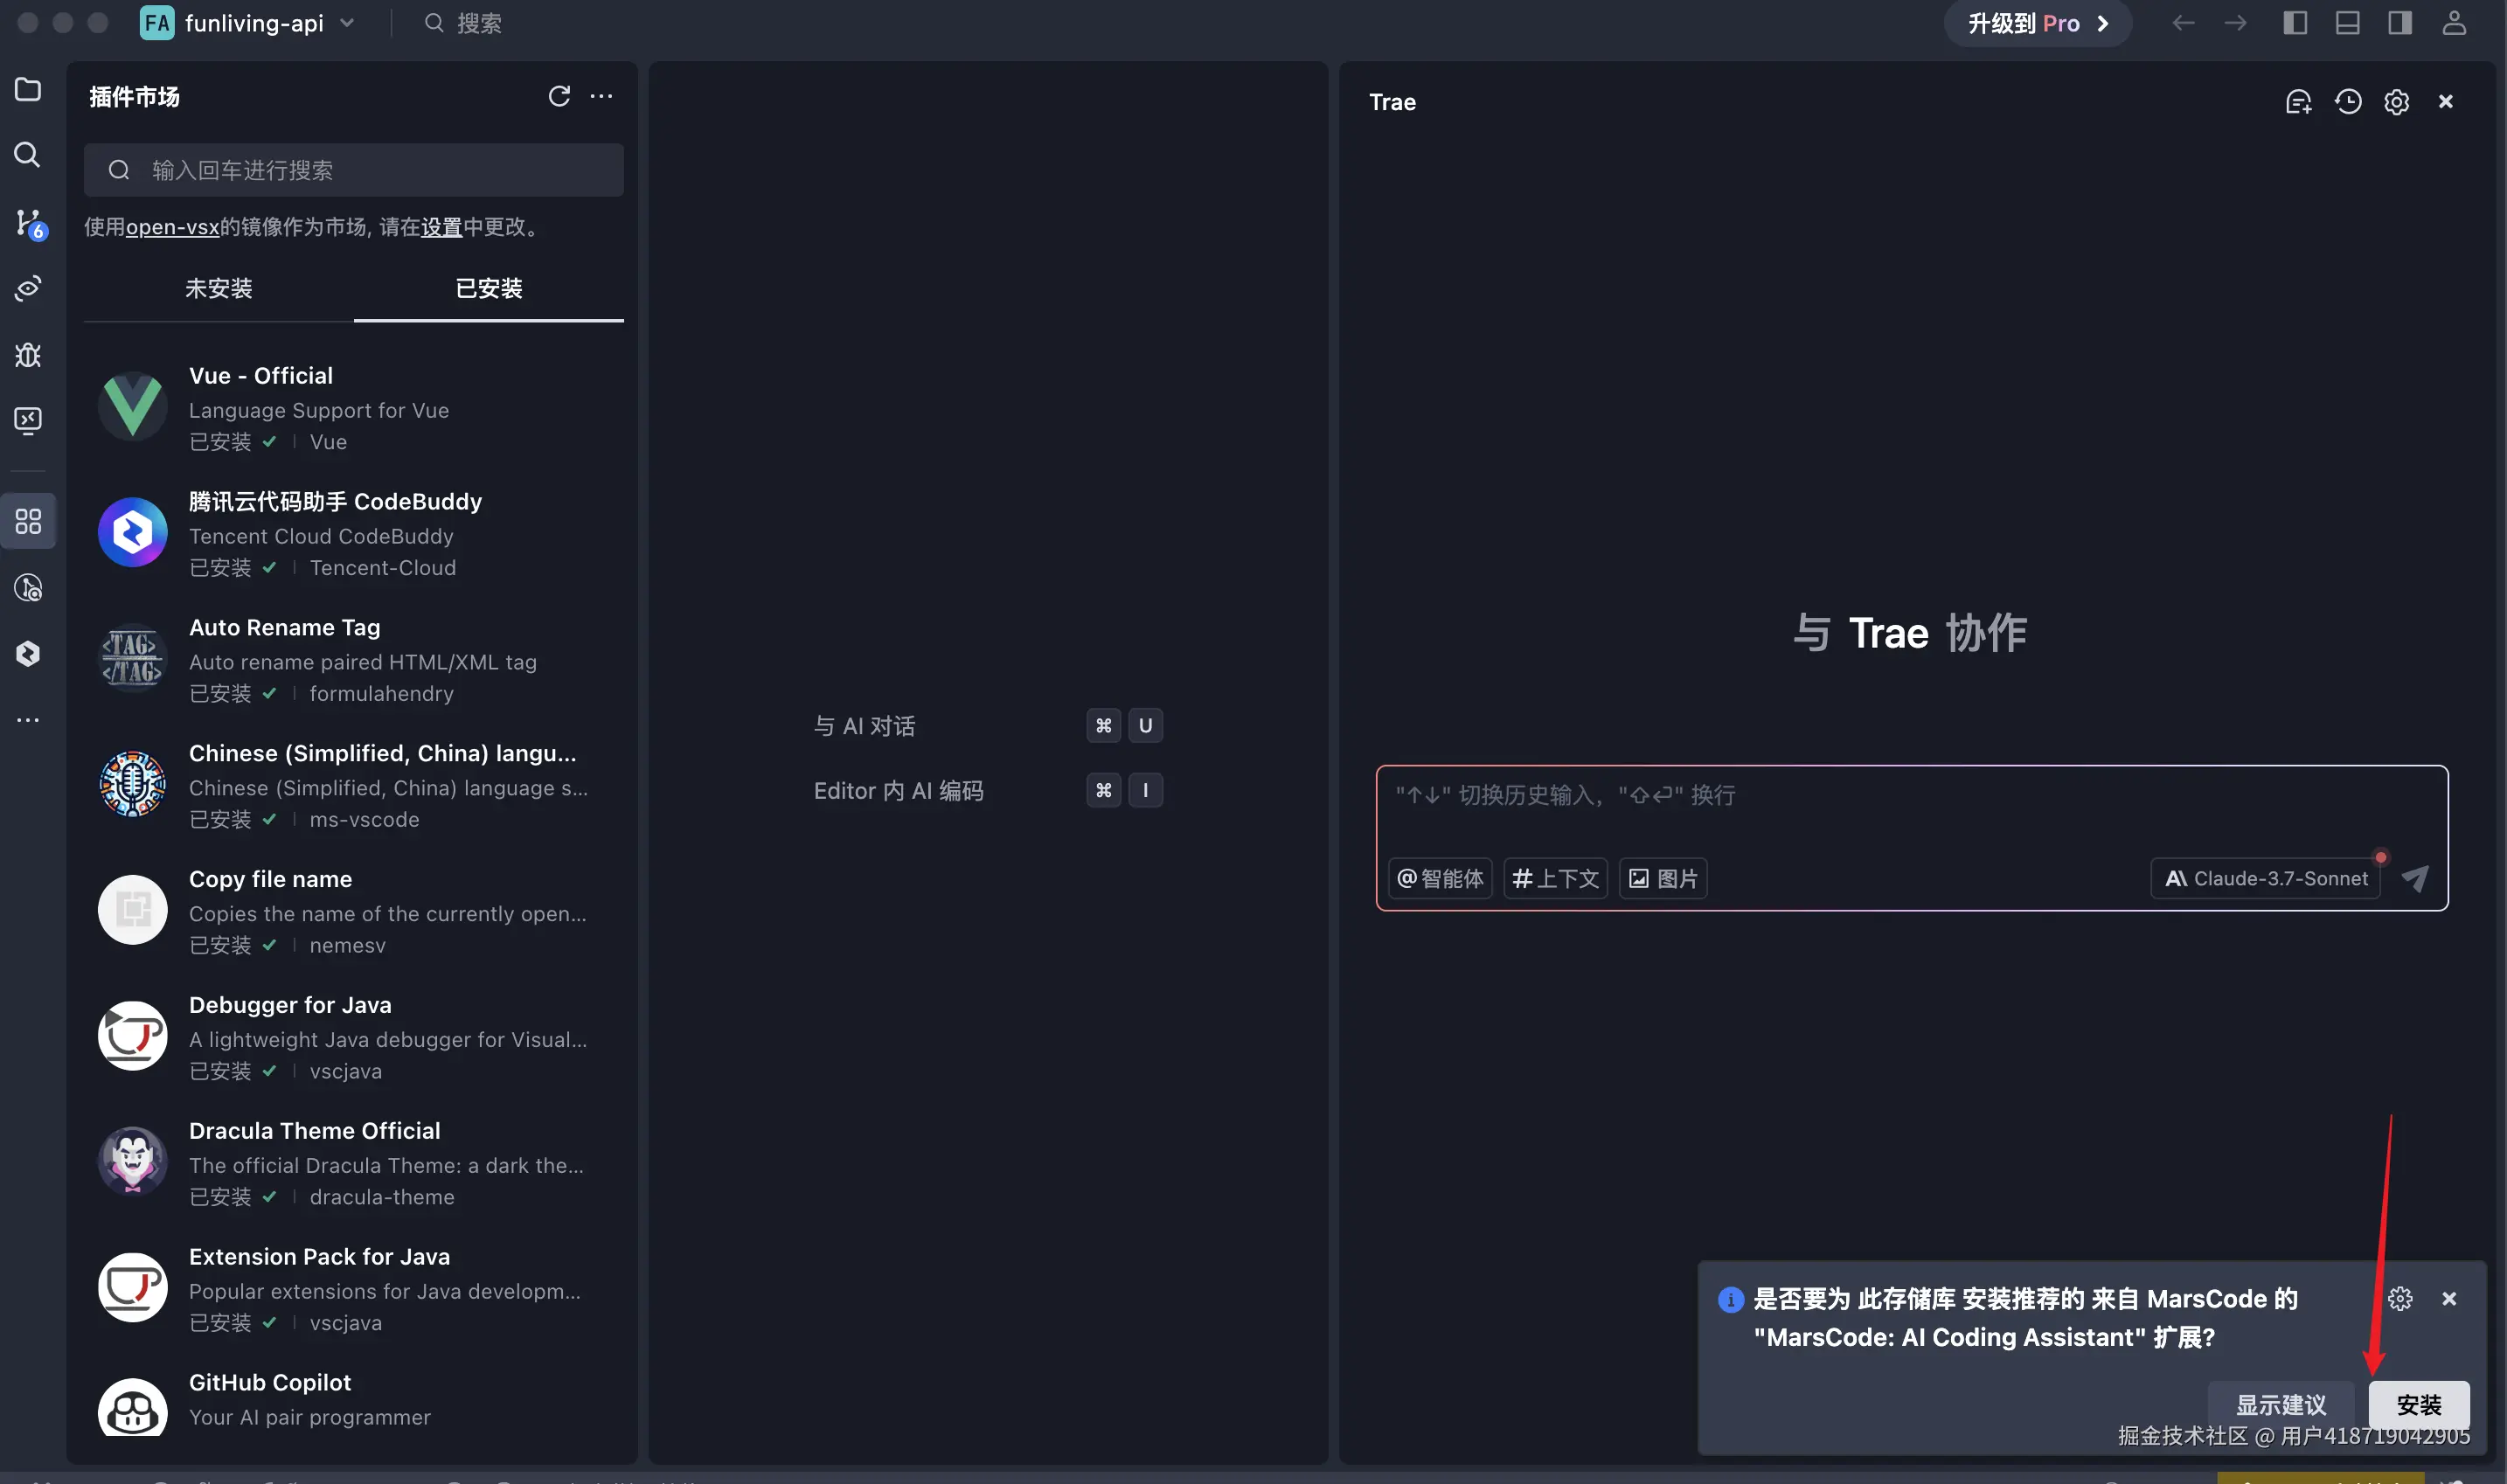
Task: Send the chat message with paper plane icon
Action: pyautogui.click(x=2415, y=877)
